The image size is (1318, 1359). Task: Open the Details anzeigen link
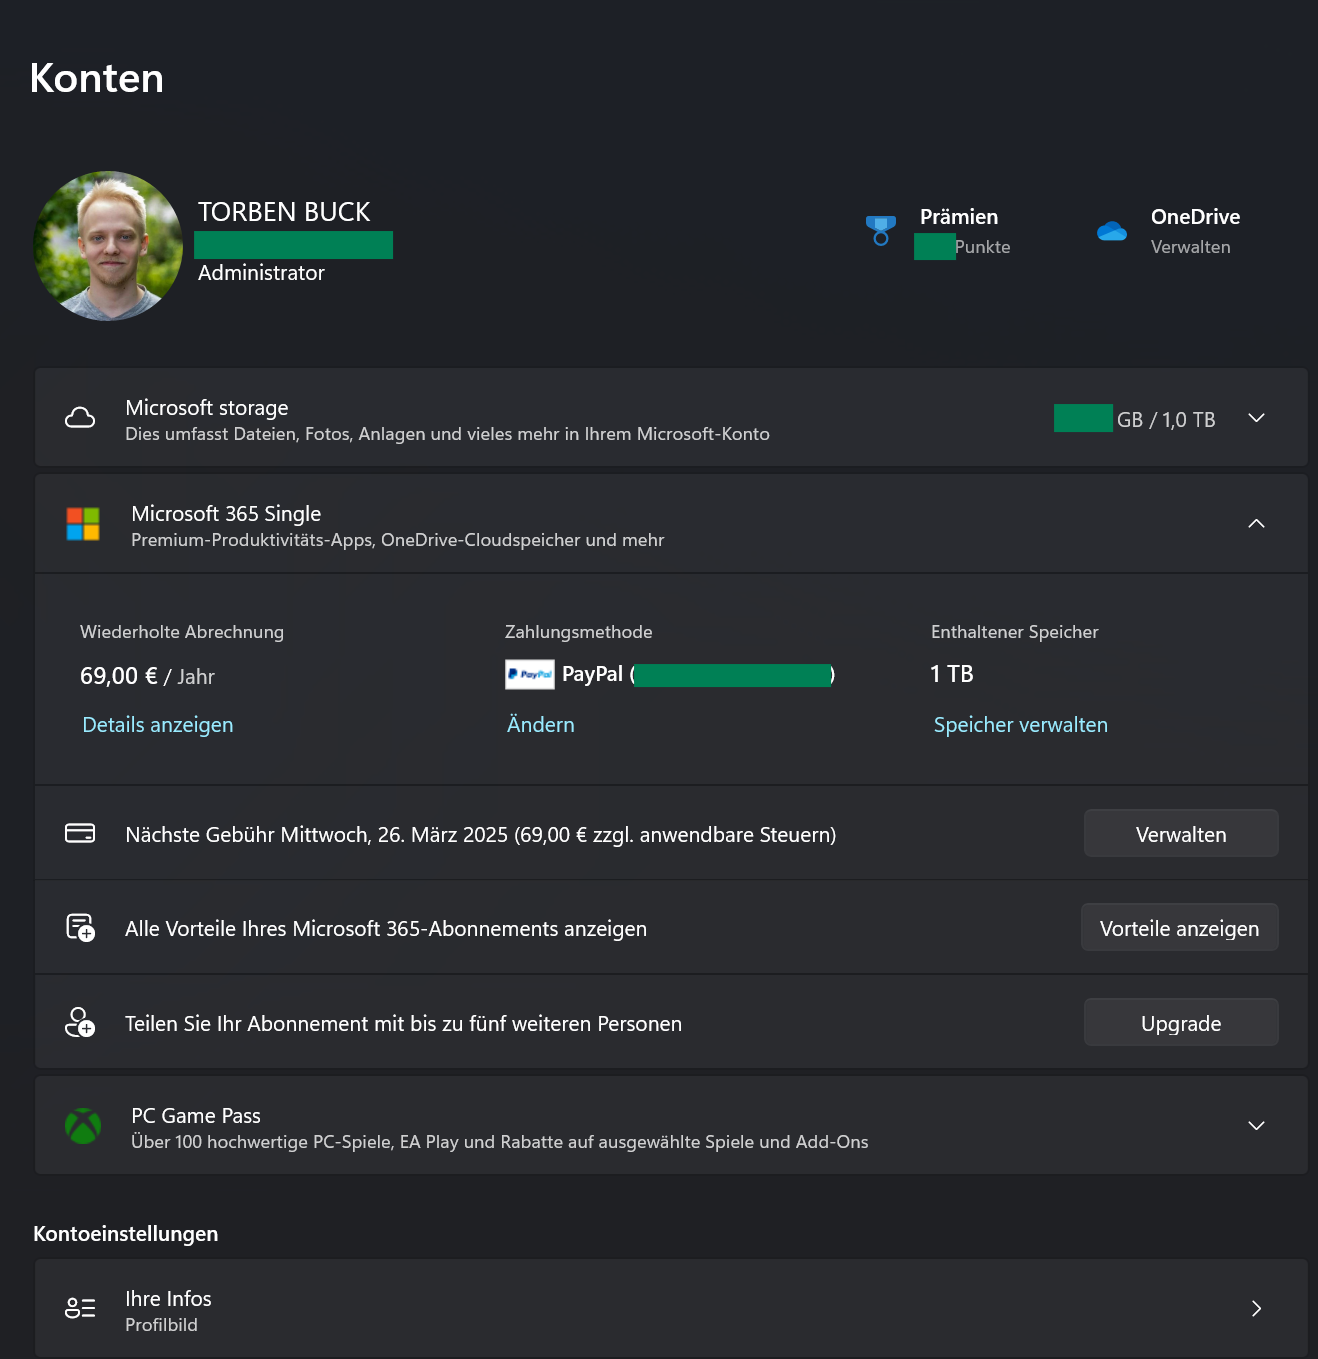(158, 725)
